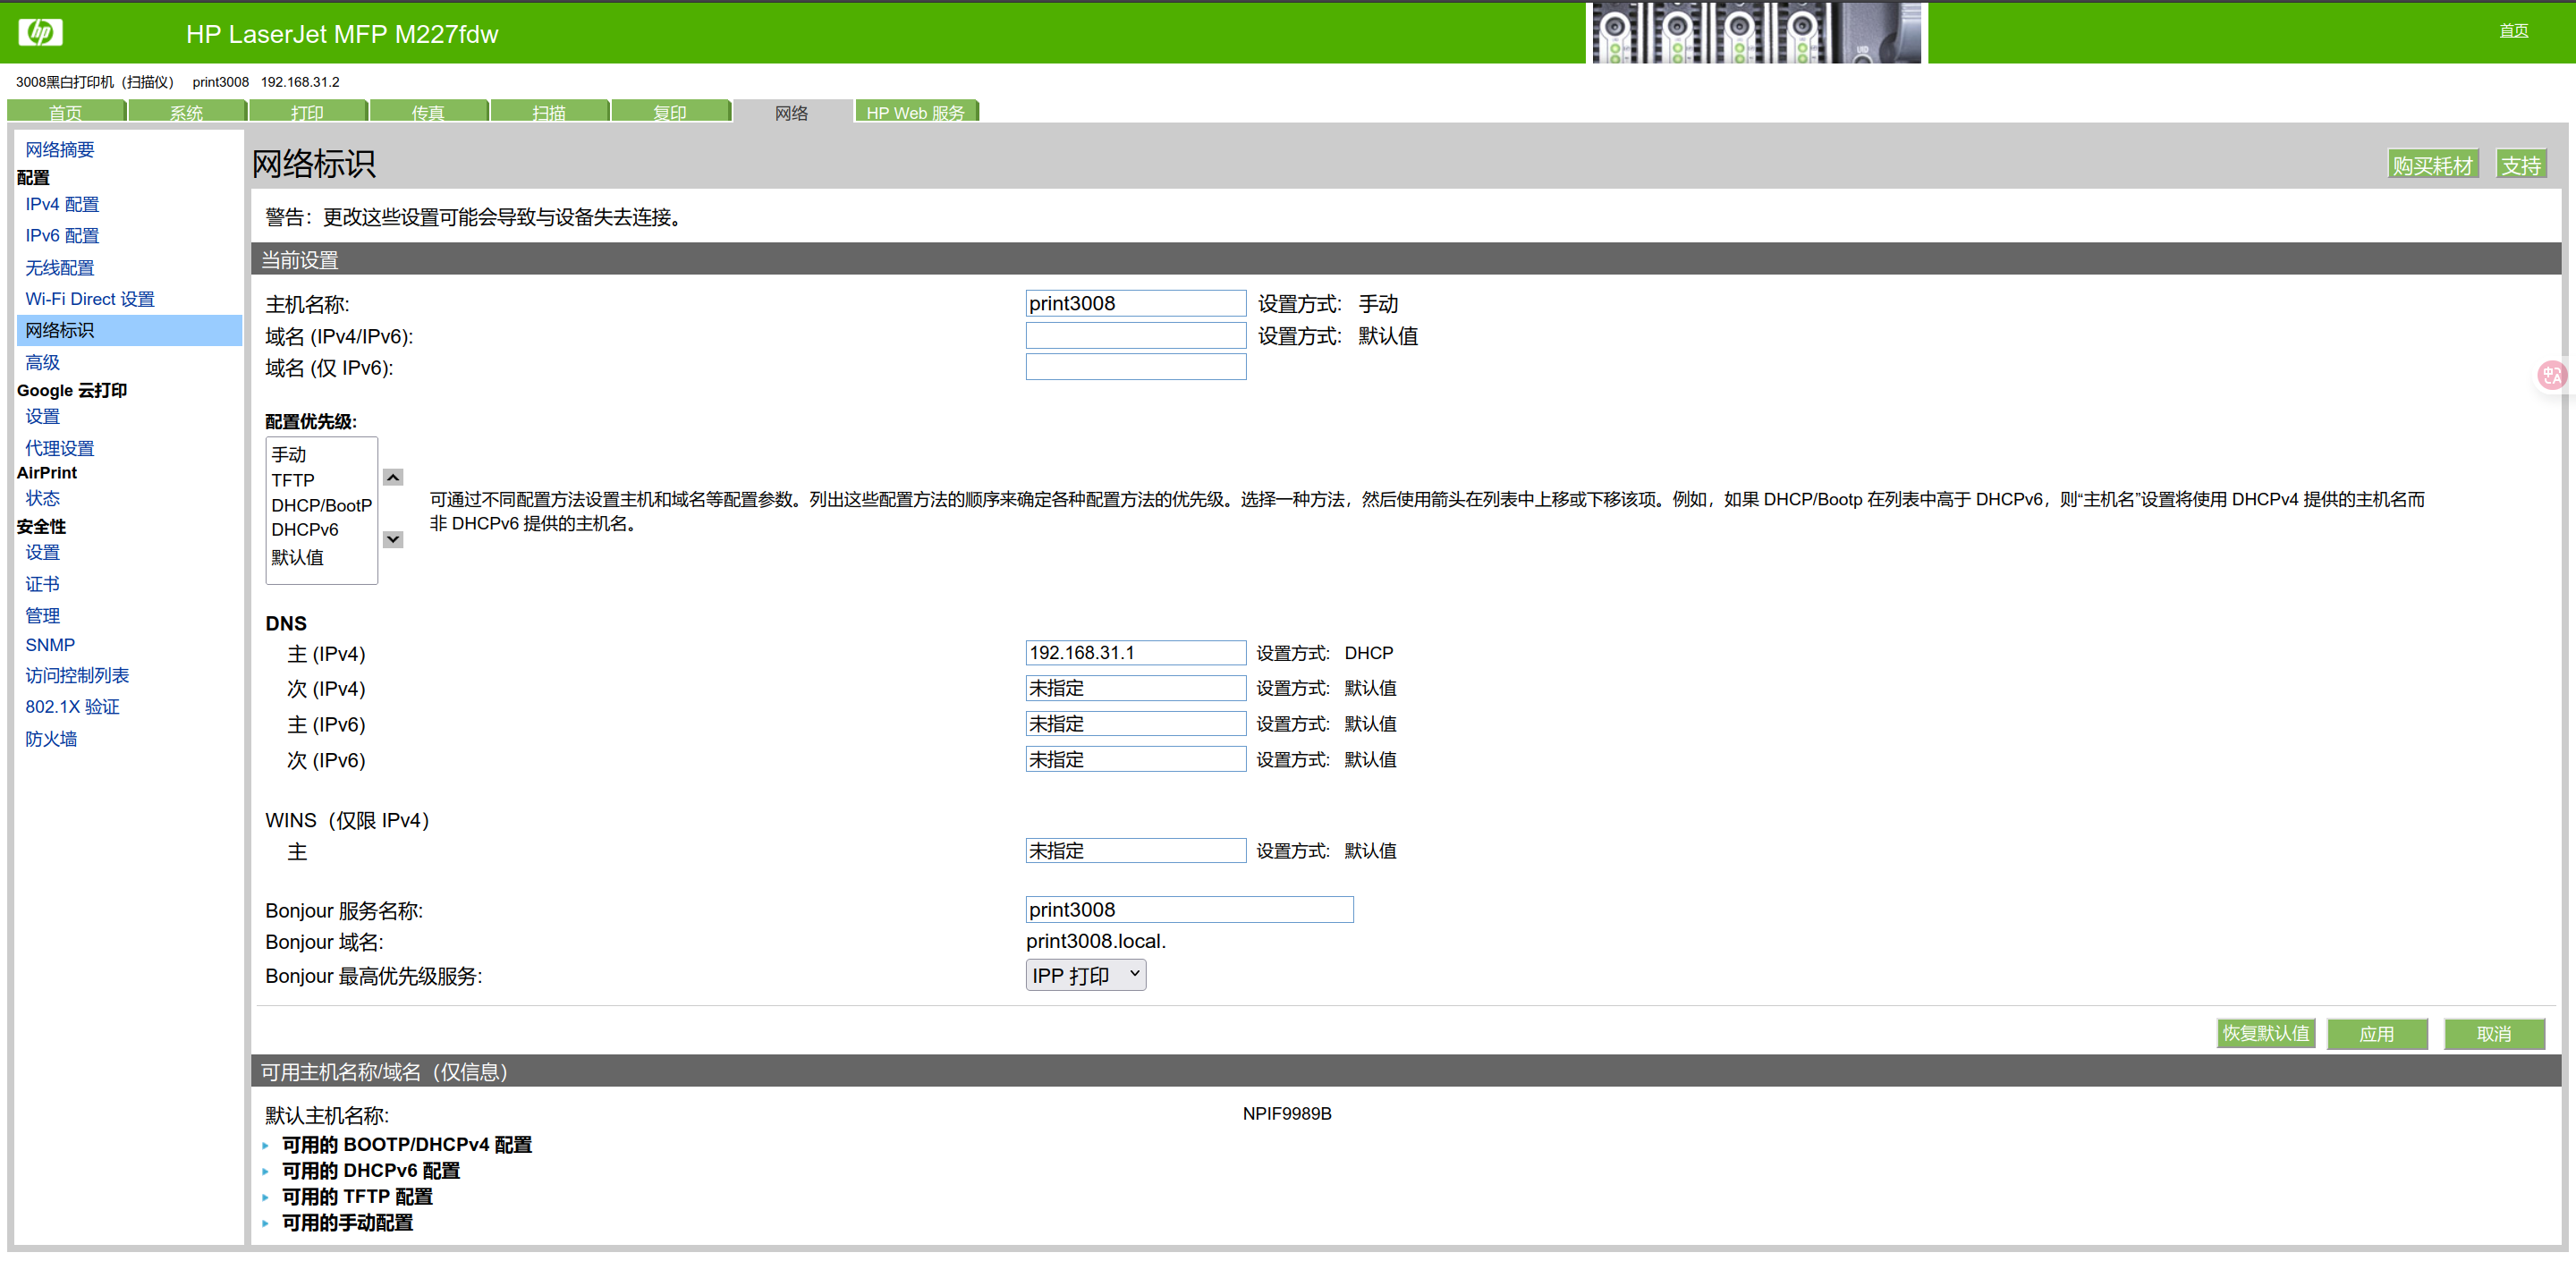Open the HP Web 服务 tab
This screenshot has width=2576, height=1261.
[x=915, y=112]
